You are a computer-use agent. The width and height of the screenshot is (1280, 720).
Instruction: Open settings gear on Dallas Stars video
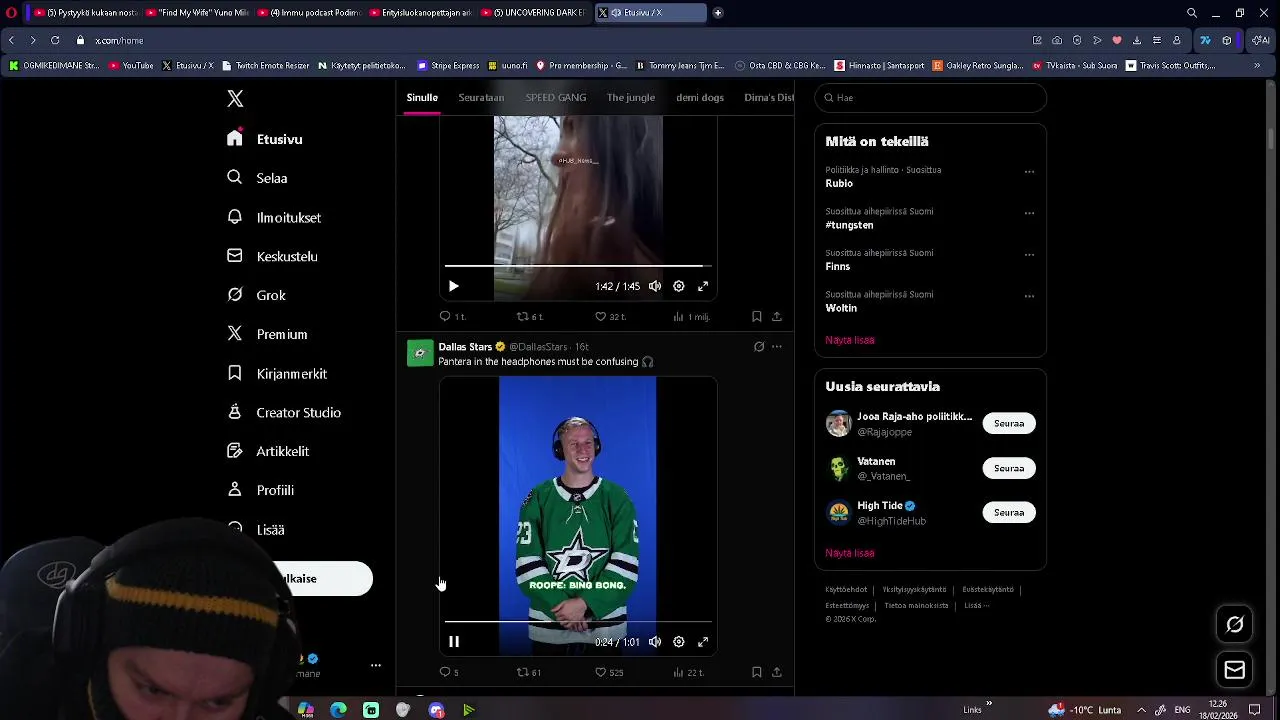tap(679, 642)
